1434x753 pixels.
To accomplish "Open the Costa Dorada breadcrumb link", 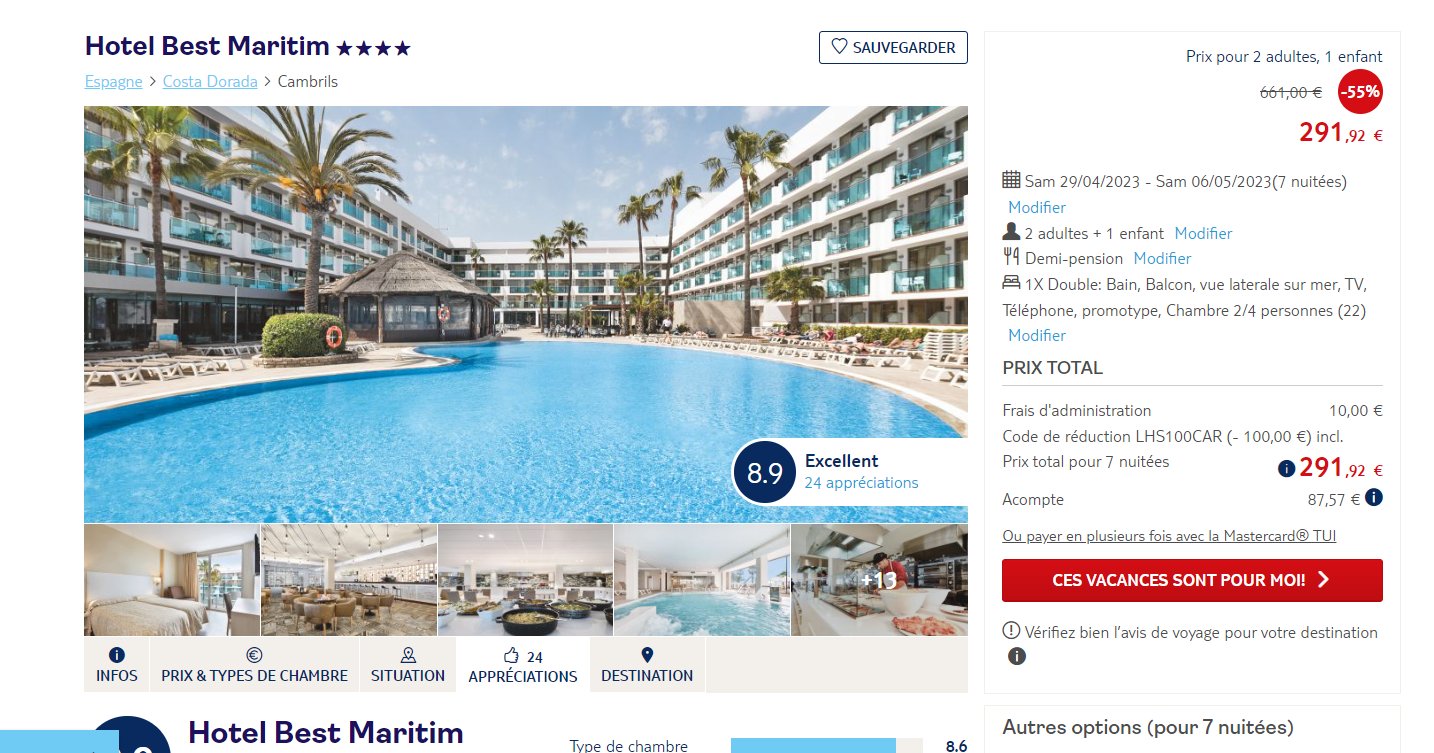I will coord(210,82).
